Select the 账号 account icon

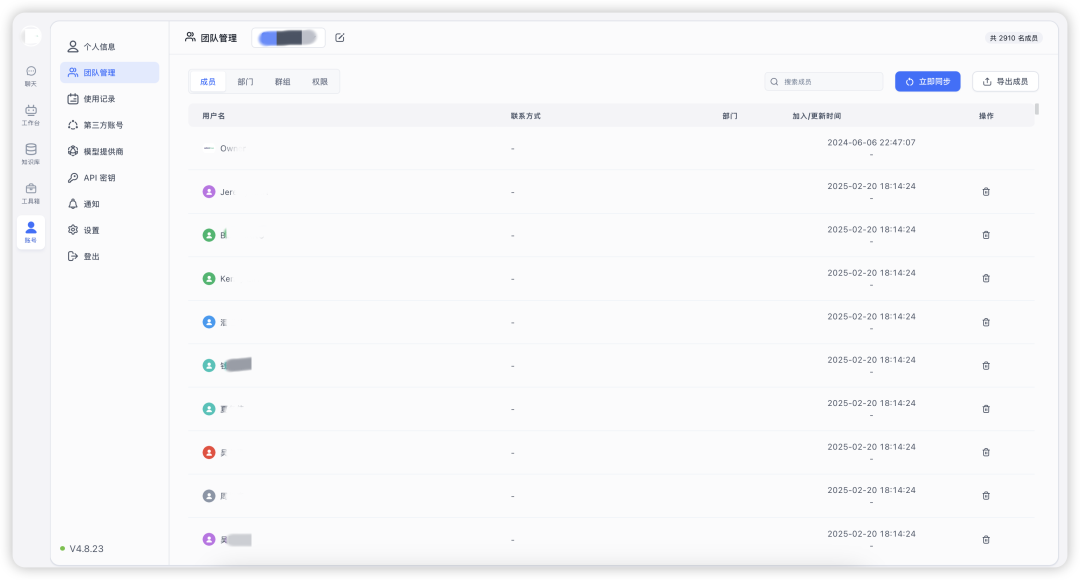tap(31, 232)
